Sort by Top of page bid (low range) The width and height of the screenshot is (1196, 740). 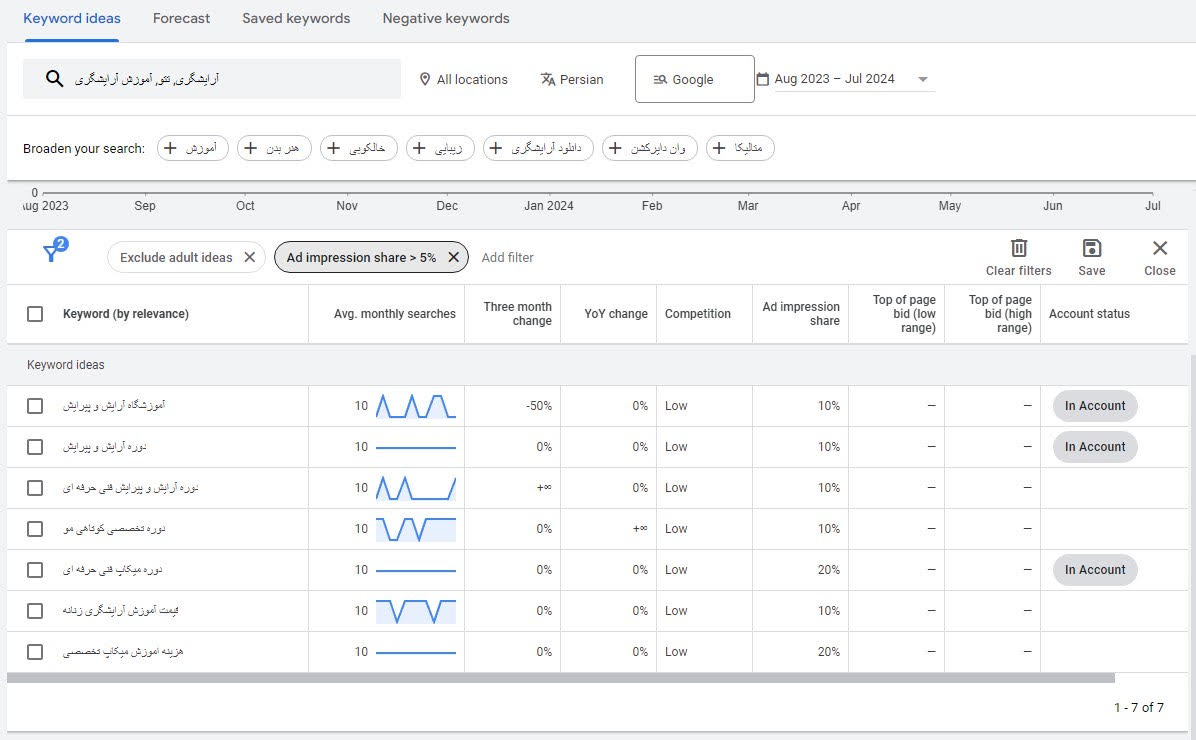pyautogui.click(x=904, y=314)
